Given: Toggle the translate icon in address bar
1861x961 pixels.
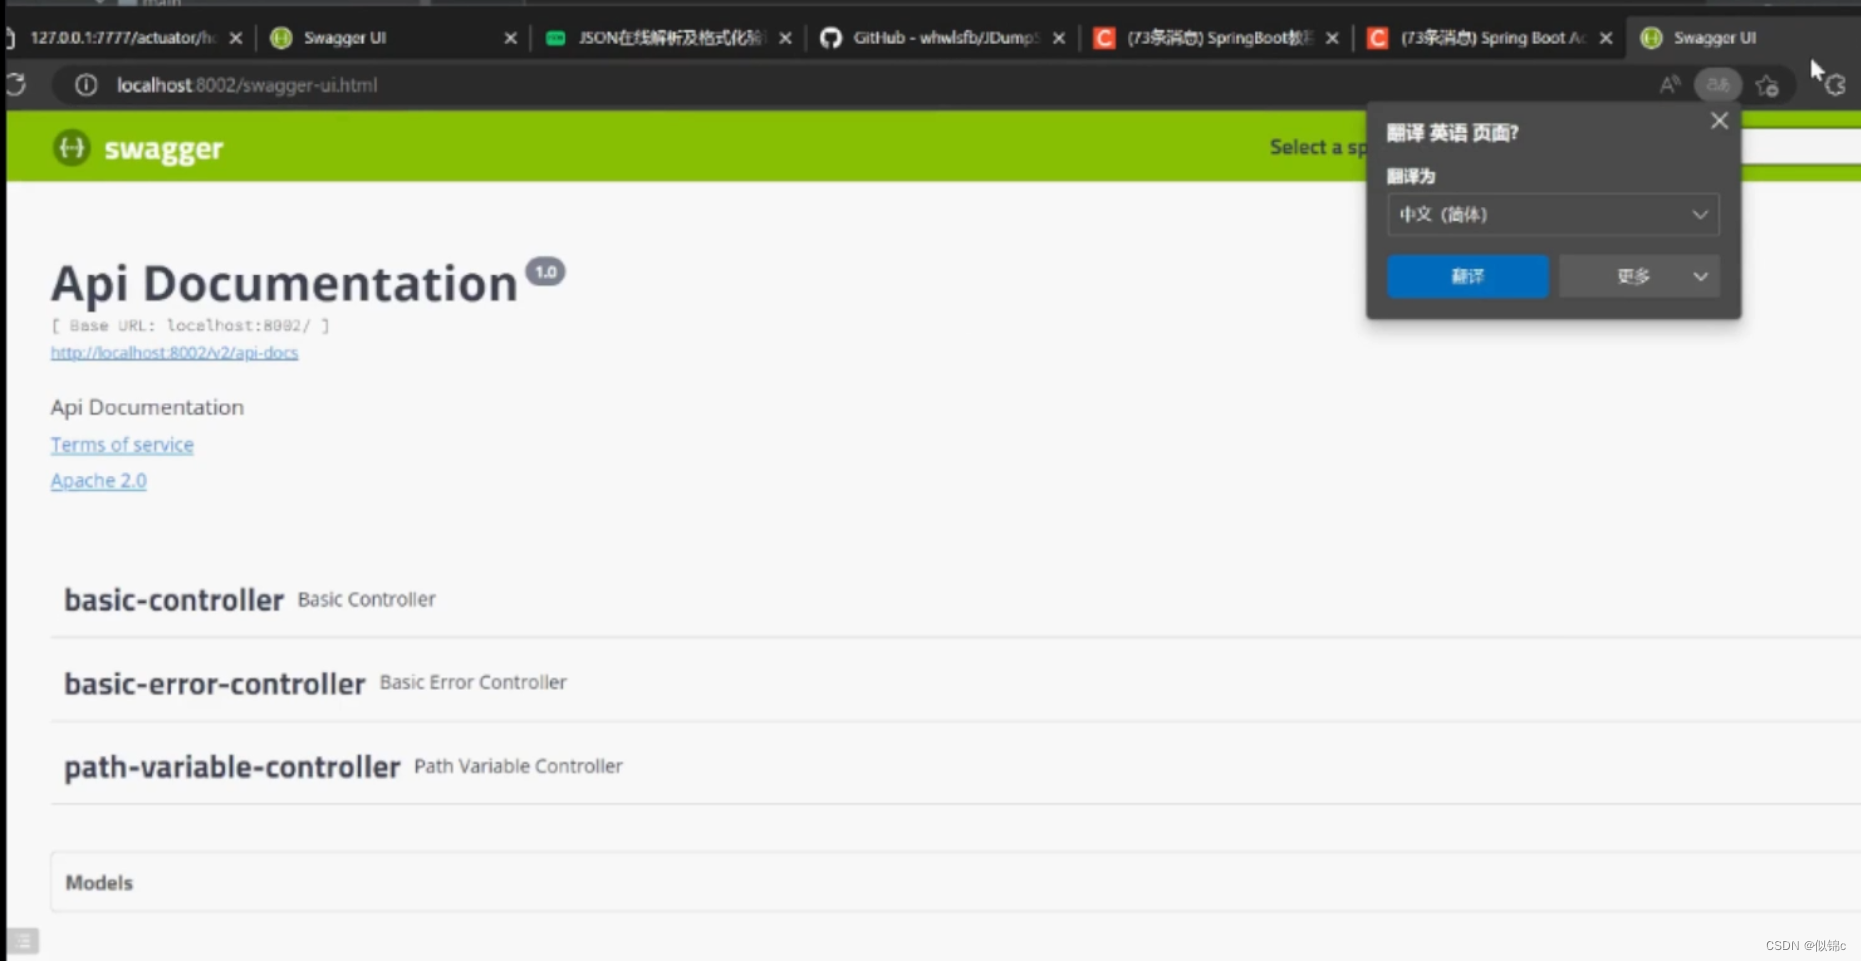Looking at the screenshot, I should pyautogui.click(x=1717, y=85).
